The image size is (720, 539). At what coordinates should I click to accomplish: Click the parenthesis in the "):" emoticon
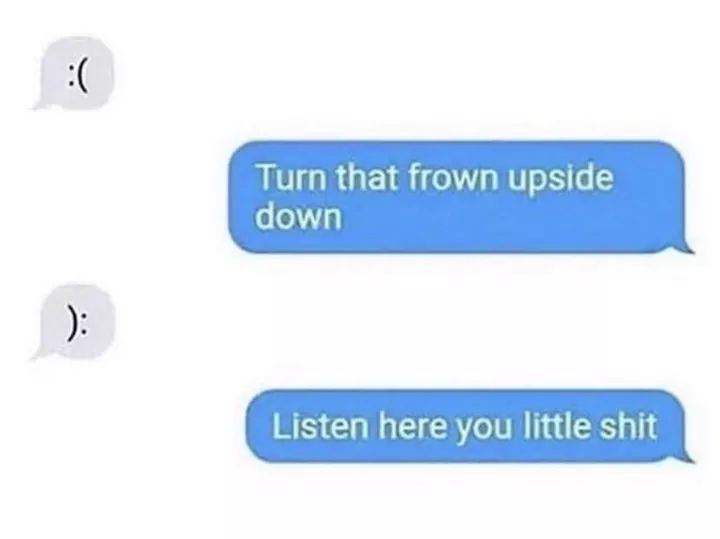tap(70, 324)
